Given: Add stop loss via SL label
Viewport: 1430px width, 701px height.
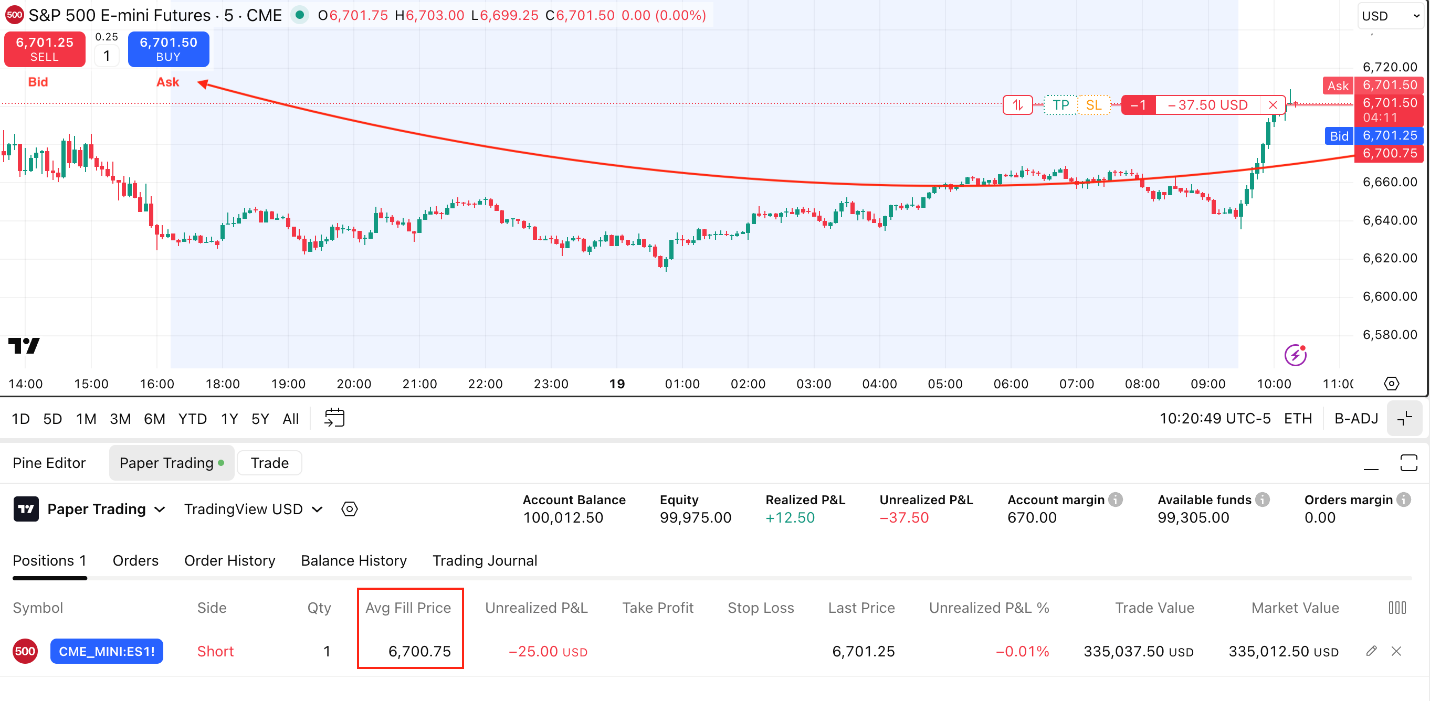Looking at the screenshot, I should tap(1094, 105).
